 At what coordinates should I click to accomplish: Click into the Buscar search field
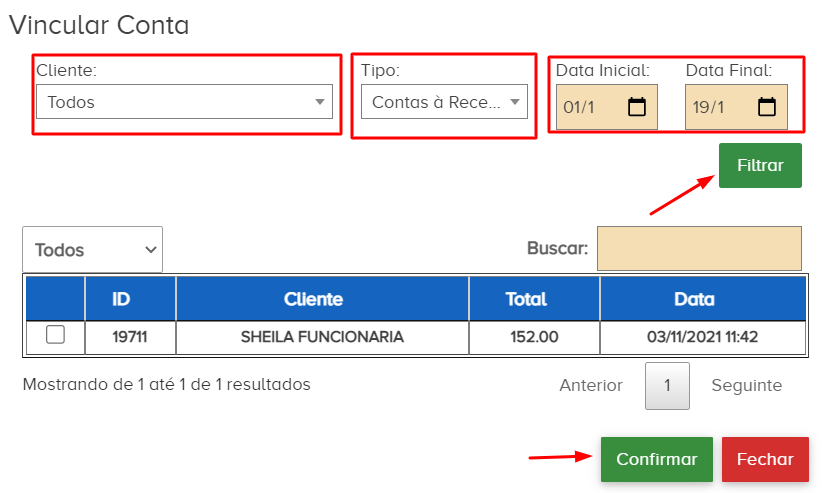(699, 248)
